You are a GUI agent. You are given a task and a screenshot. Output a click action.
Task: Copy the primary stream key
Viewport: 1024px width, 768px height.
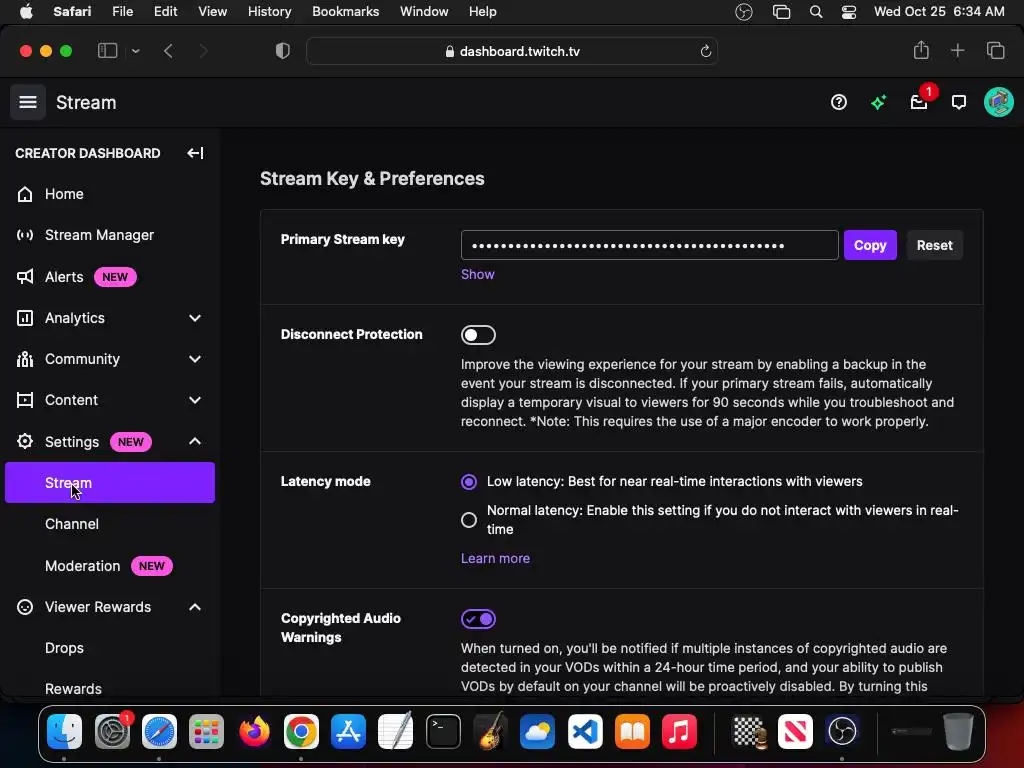click(x=870, y=245)
